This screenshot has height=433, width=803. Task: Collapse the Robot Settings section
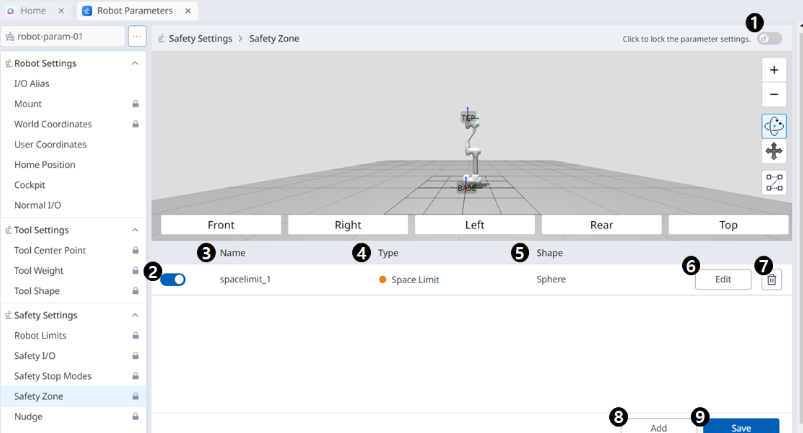coord(135,63)
